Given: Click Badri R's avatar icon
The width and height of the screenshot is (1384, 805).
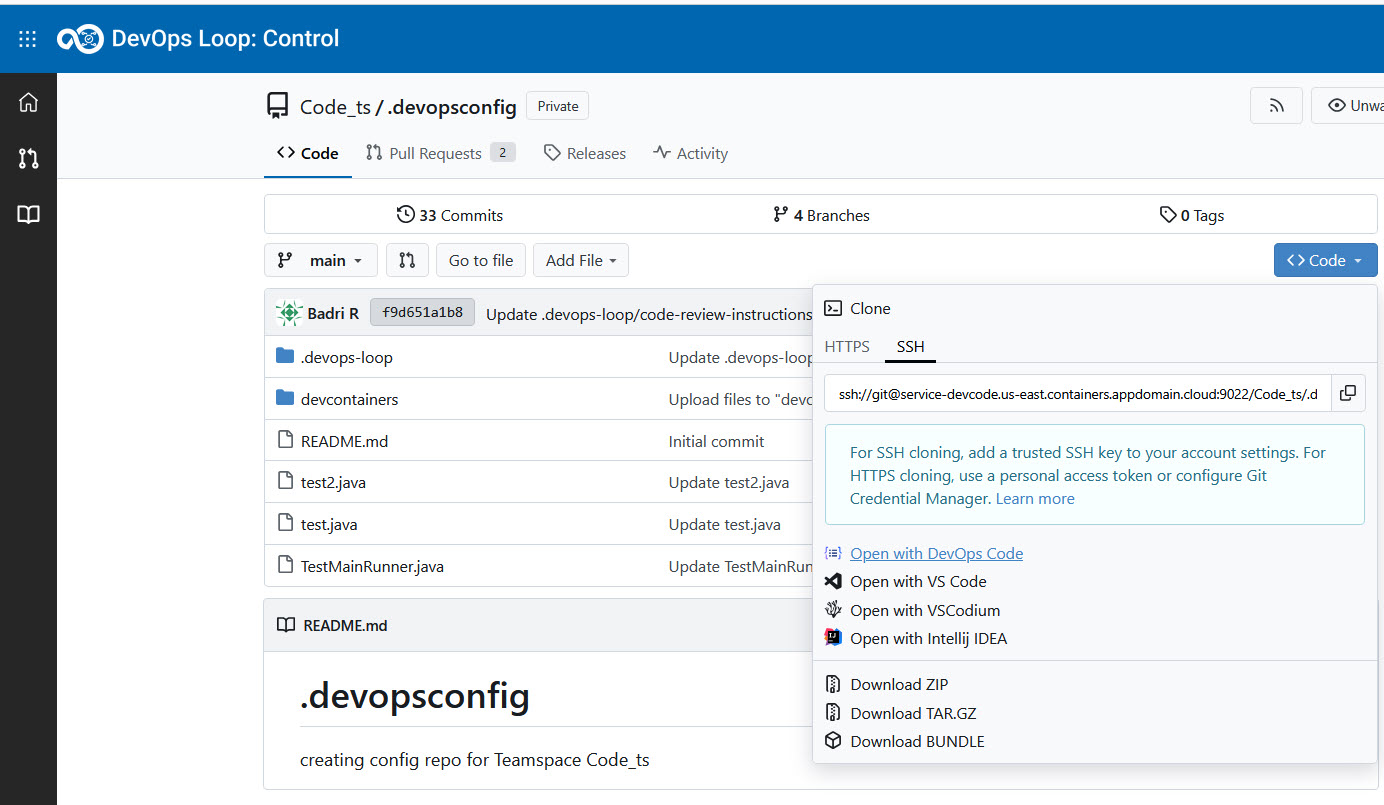Looking at the screenshot, I should coord(289,313).
